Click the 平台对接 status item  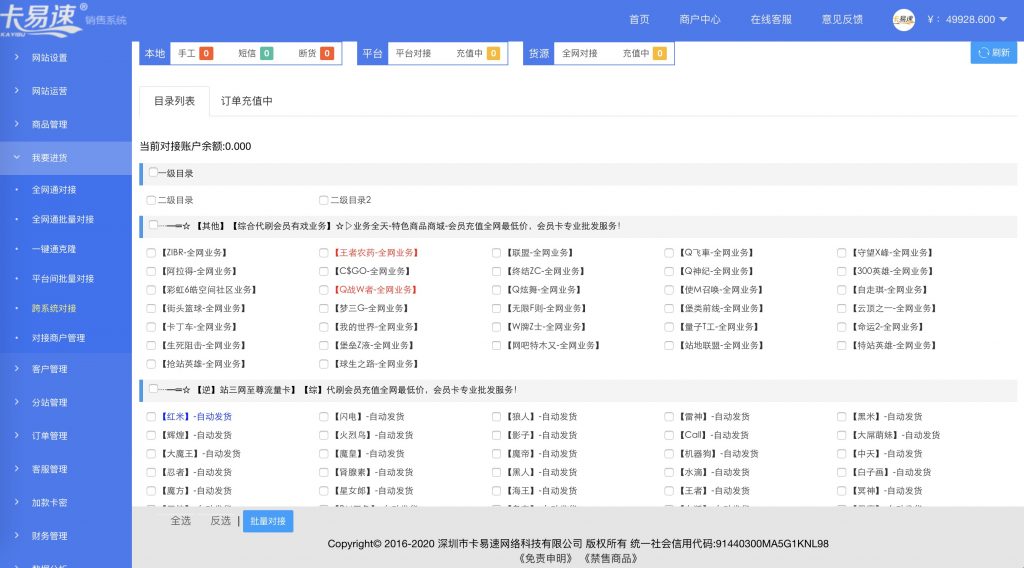click(x=413, y=54)
